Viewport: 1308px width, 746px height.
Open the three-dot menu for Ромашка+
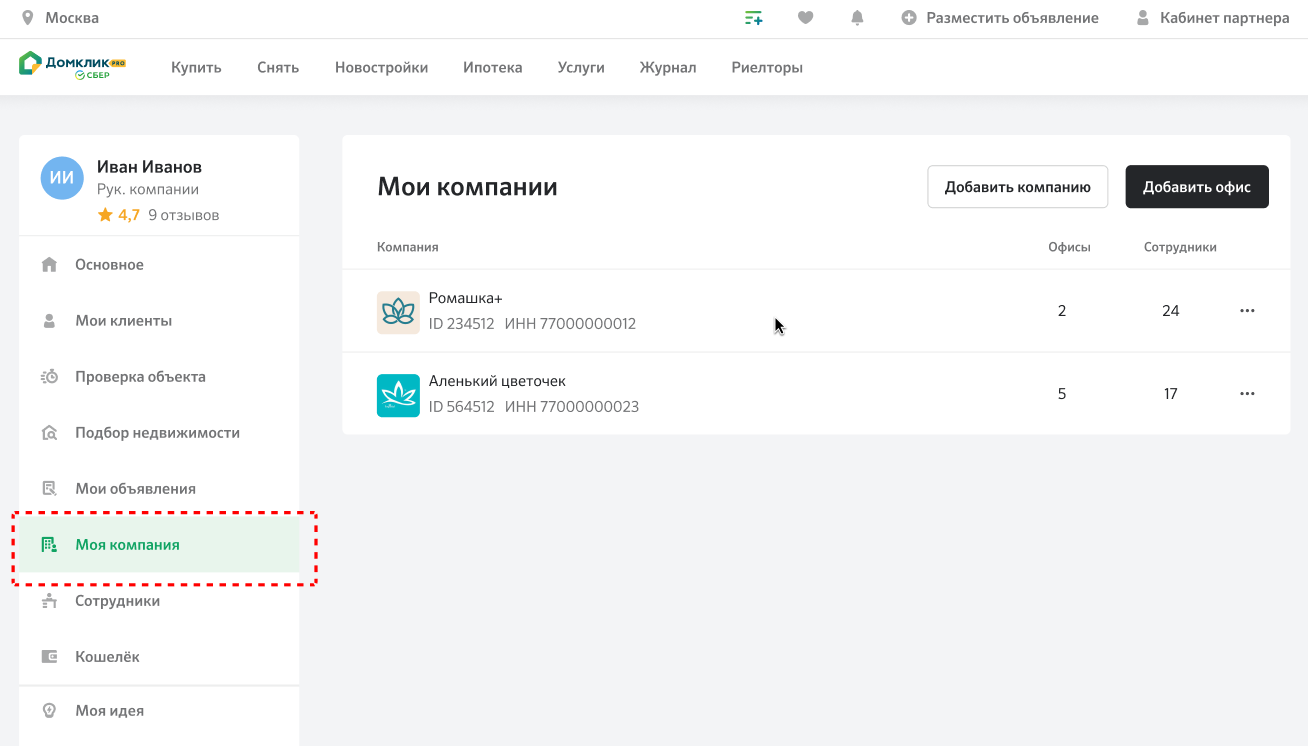[1247, 311]
